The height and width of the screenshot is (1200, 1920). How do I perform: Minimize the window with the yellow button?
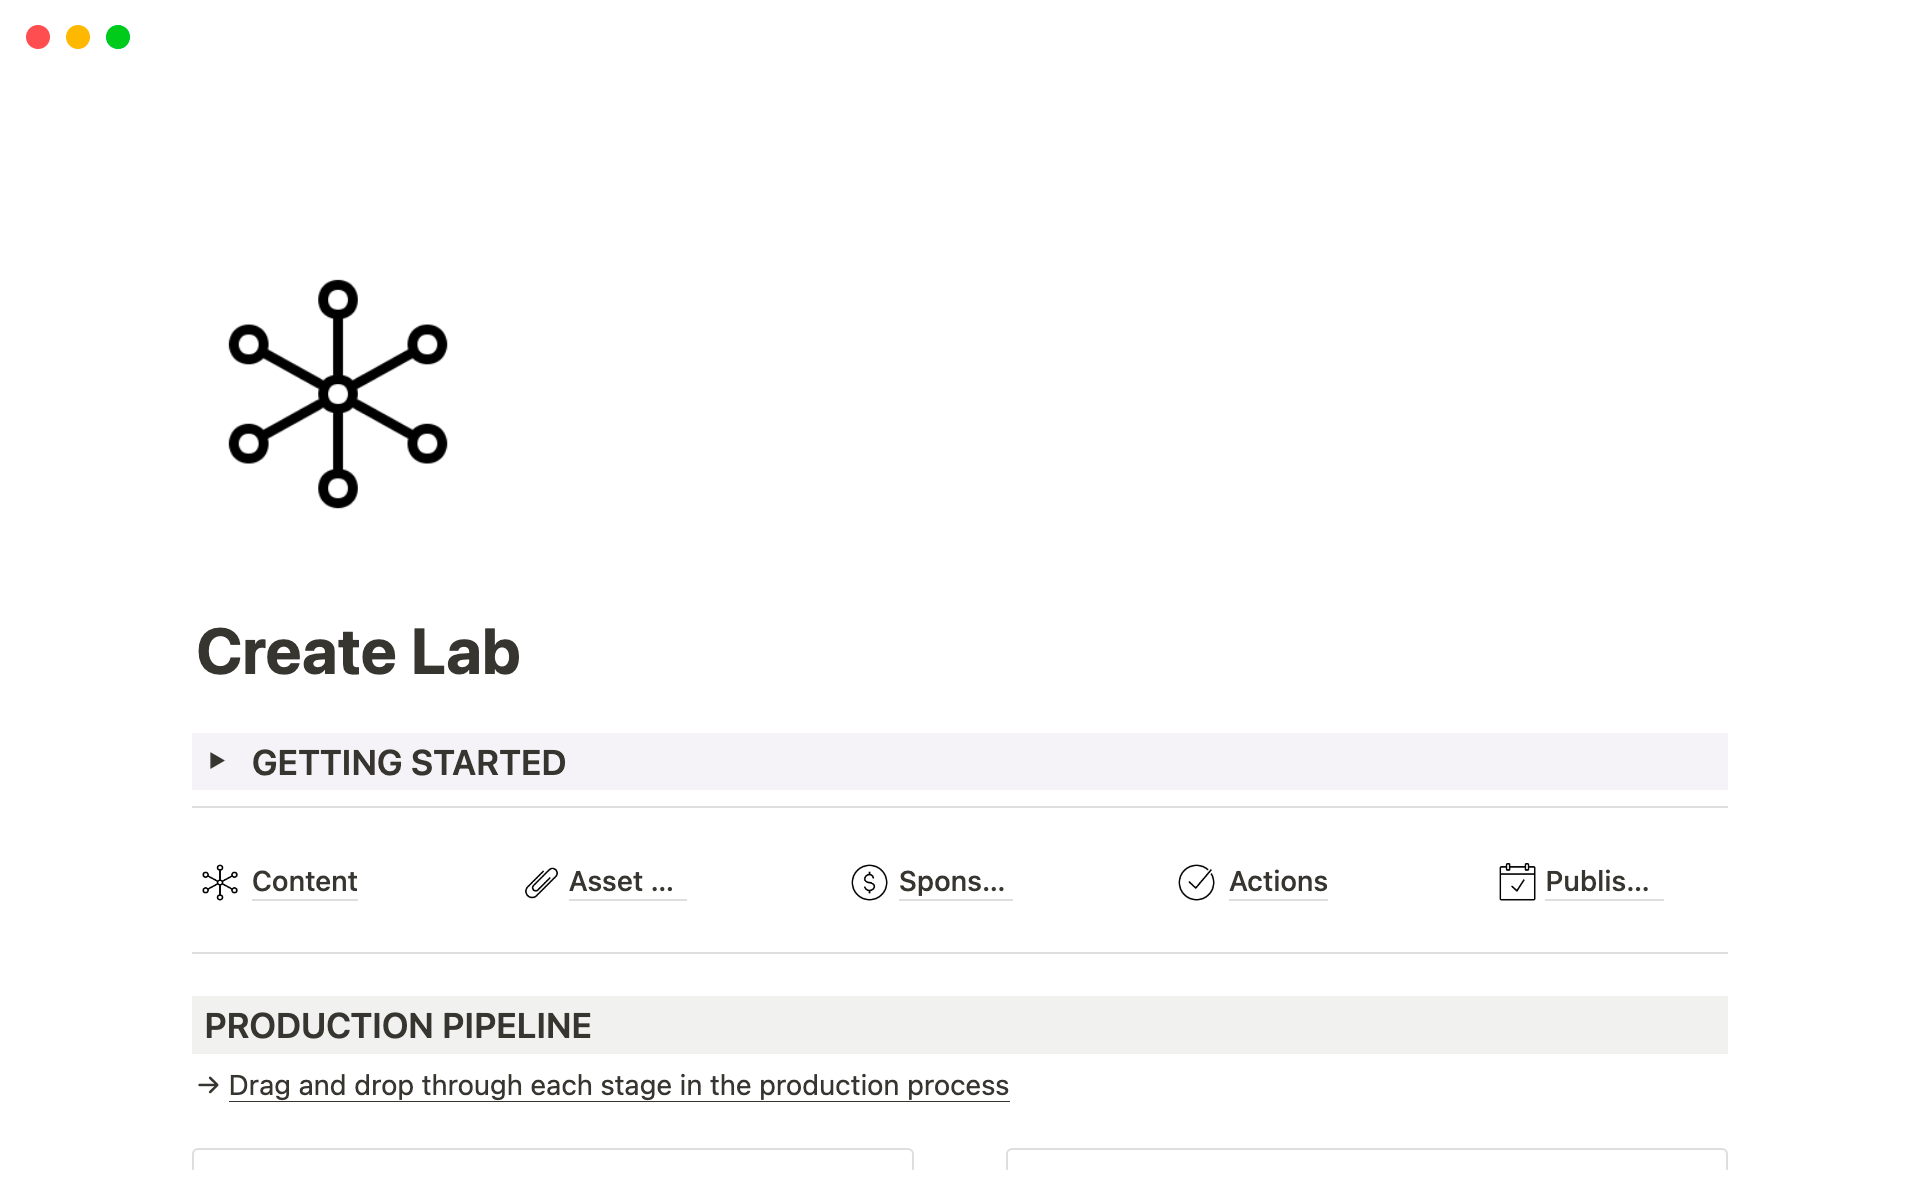coord(78,37)
